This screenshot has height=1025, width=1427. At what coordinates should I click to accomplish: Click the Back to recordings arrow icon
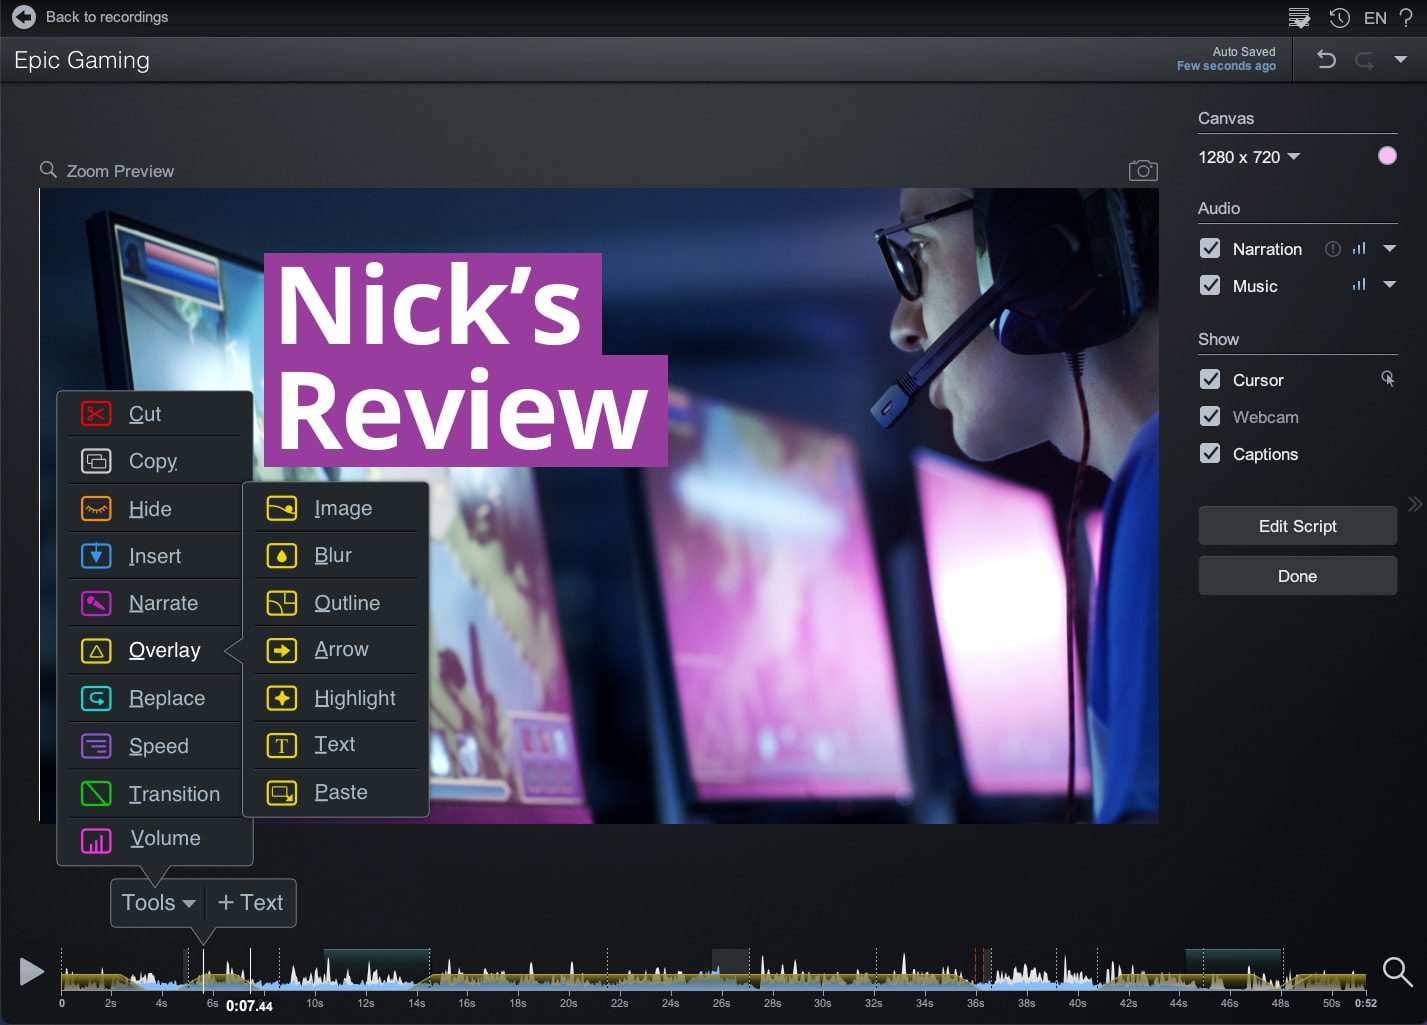24,17
